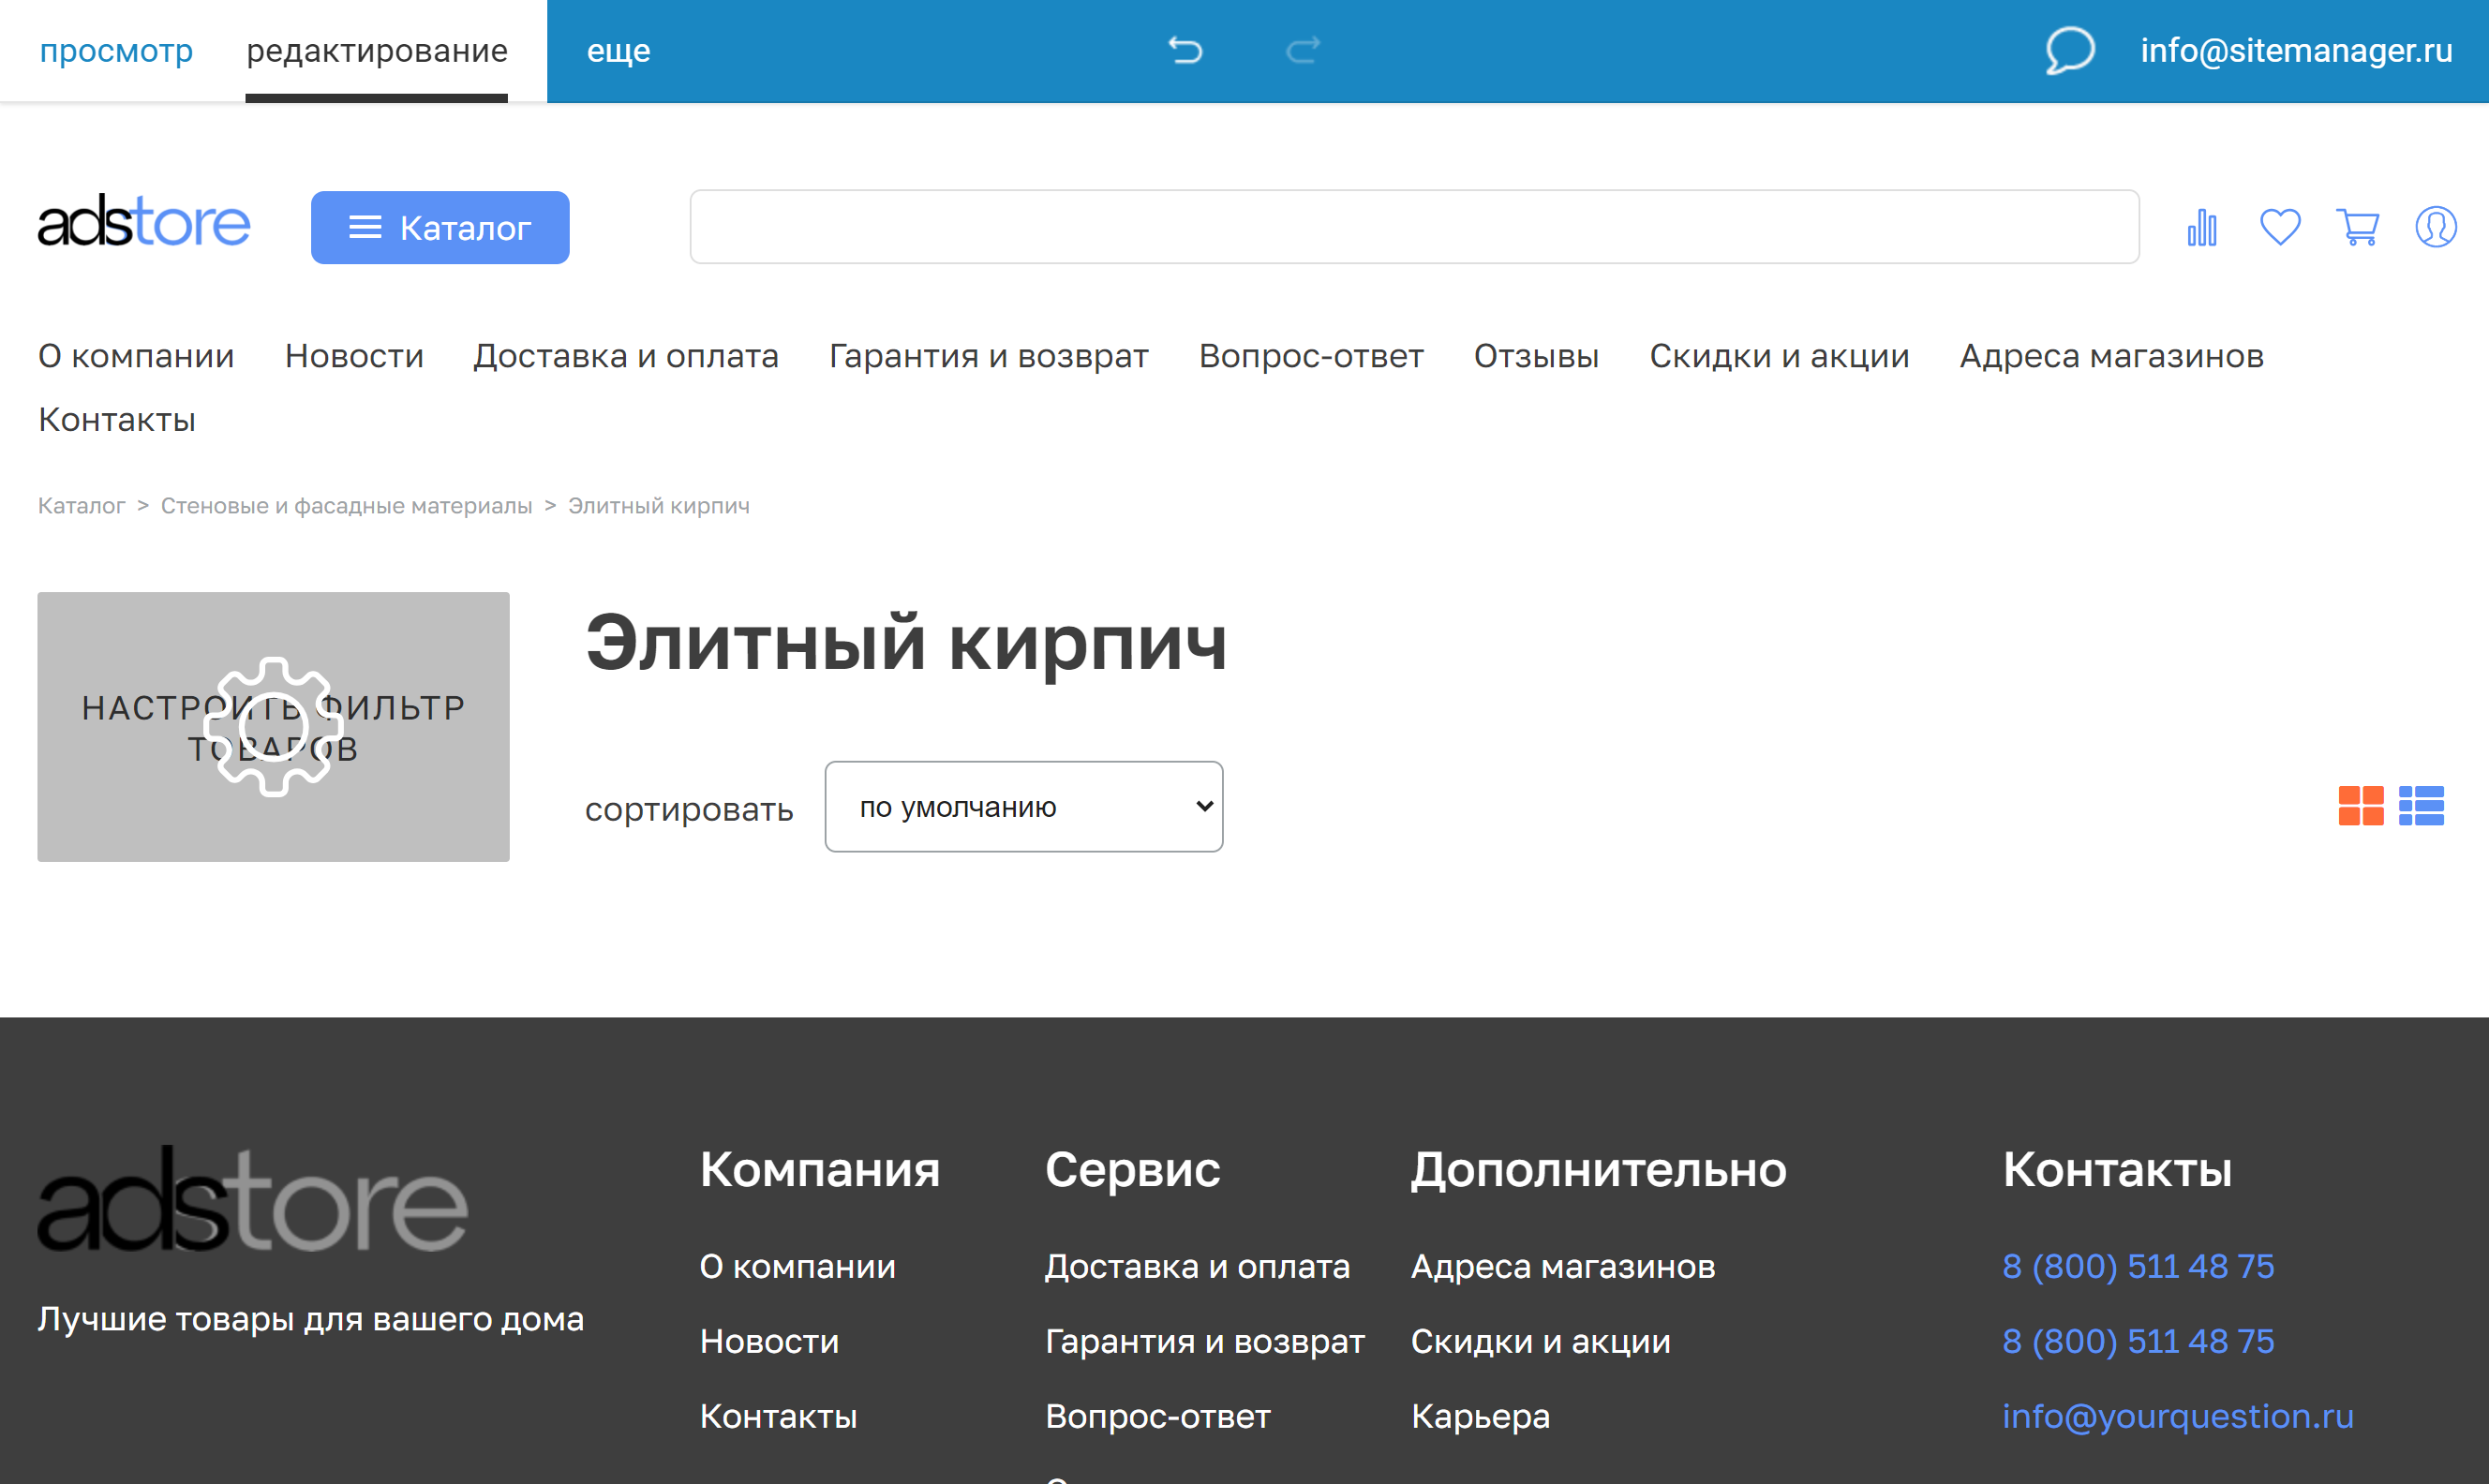Open the shopping cart icon

2358,227
